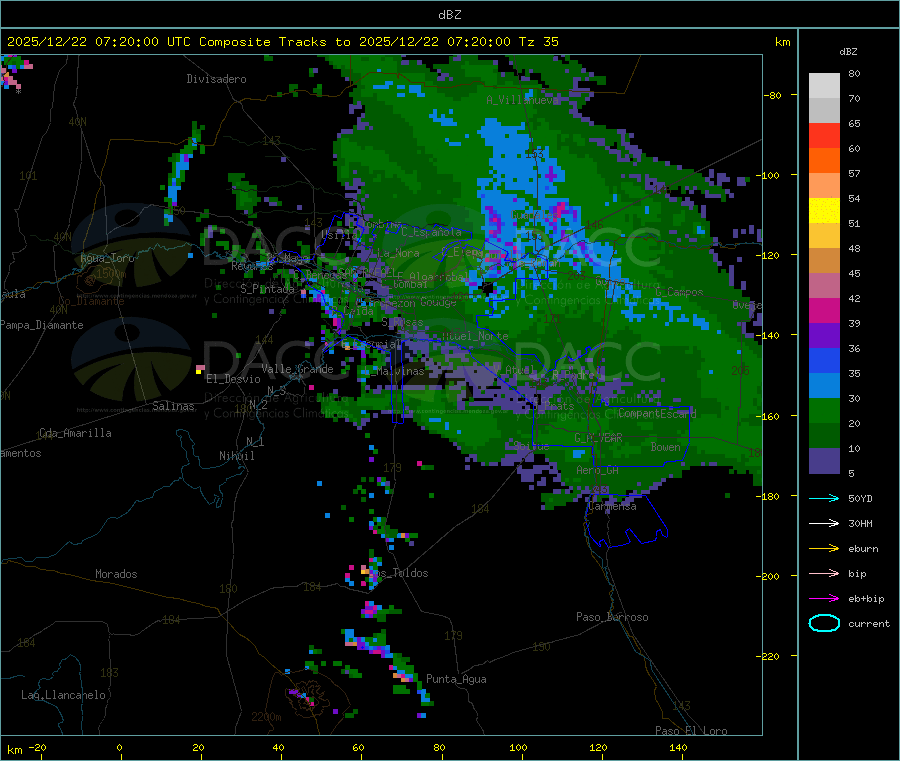Click the 'Divisadero' map label
The height and width of the screenshot is (761, 900).
pos(216,79)
